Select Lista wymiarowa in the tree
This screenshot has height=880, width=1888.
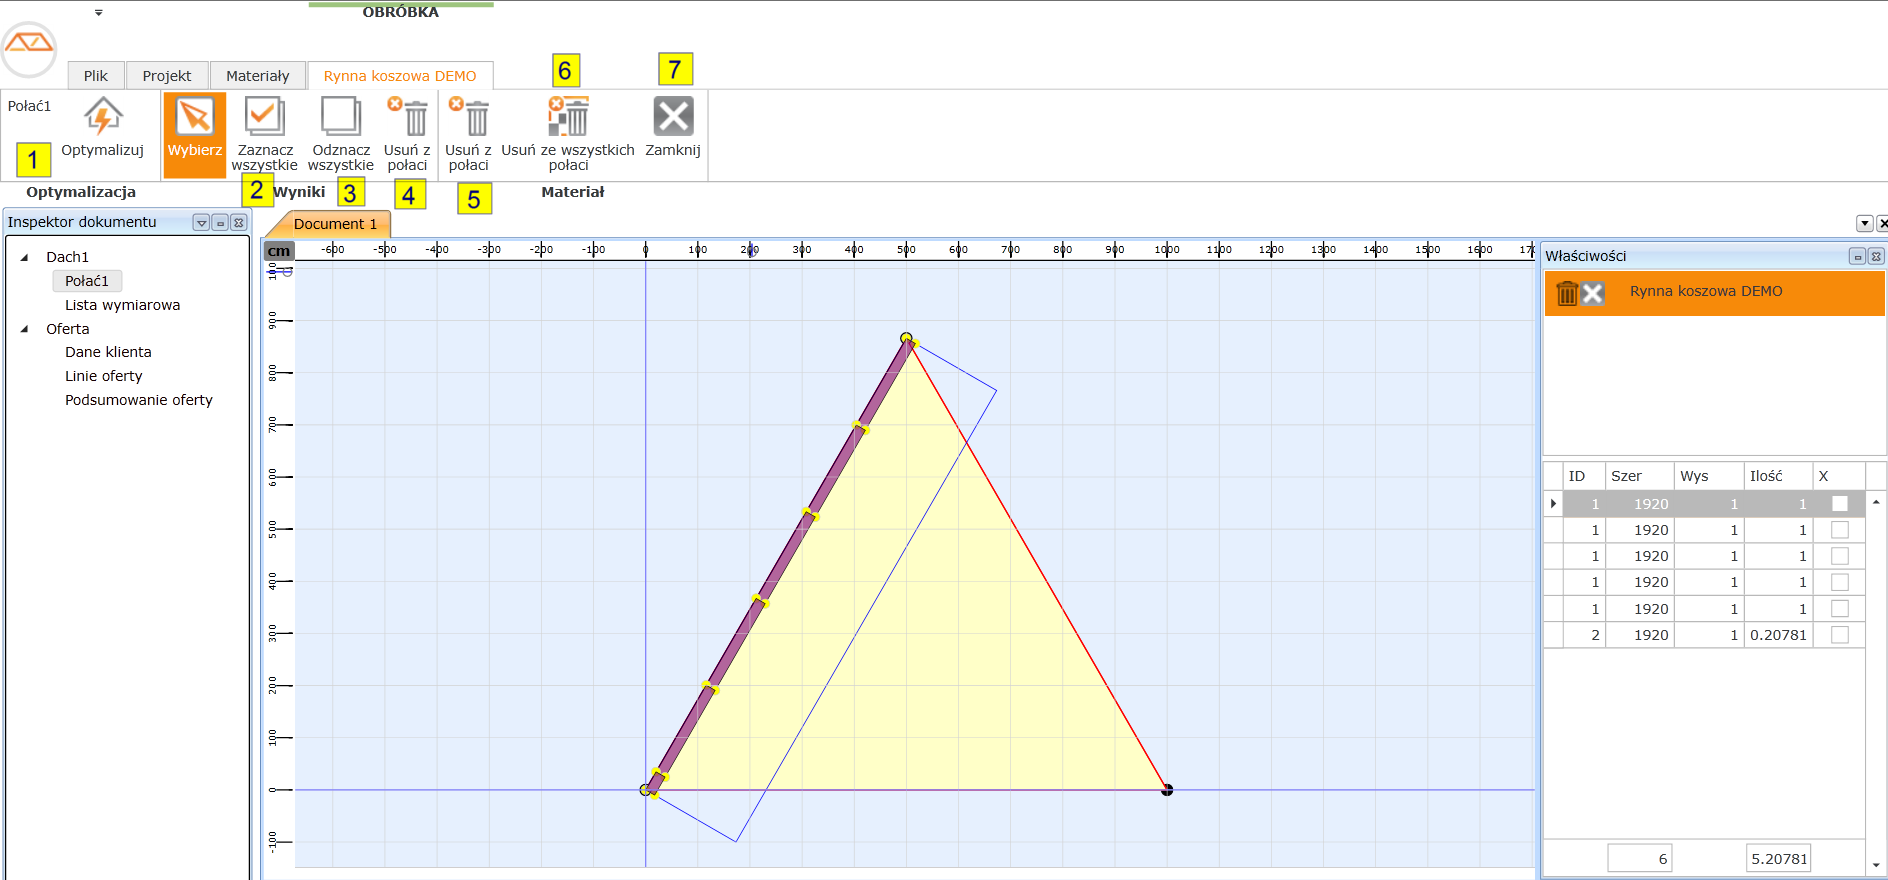122,305
